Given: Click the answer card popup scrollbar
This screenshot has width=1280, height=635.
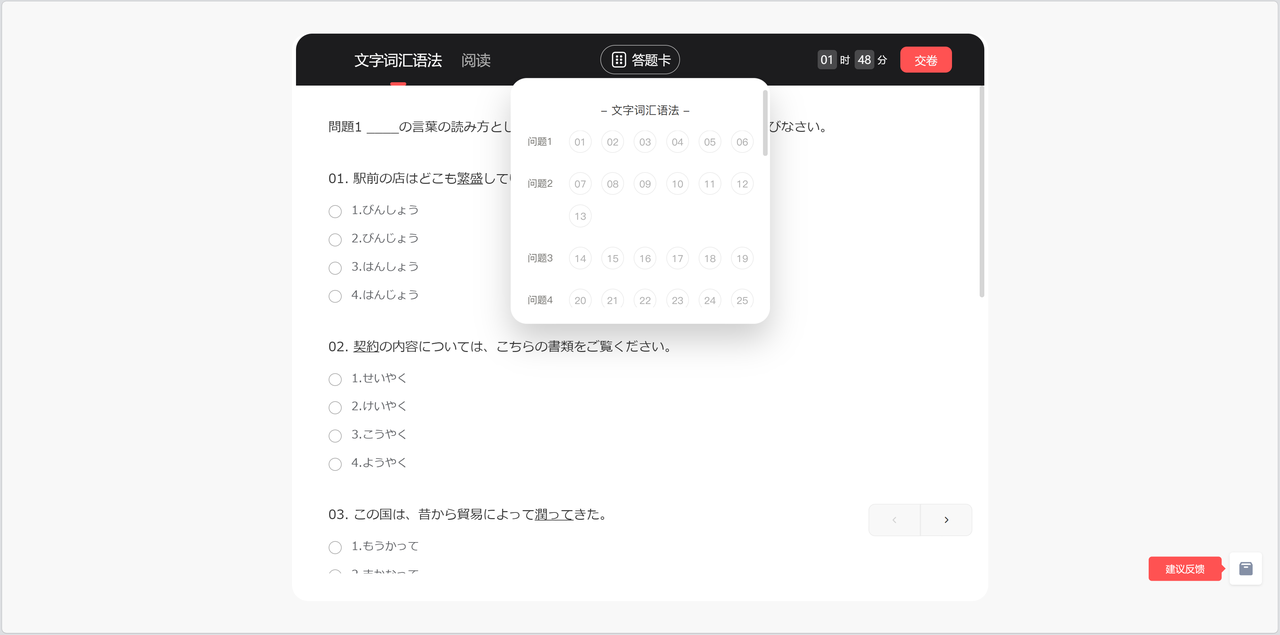Looking at the screenshot, I should tap(765, 123).
